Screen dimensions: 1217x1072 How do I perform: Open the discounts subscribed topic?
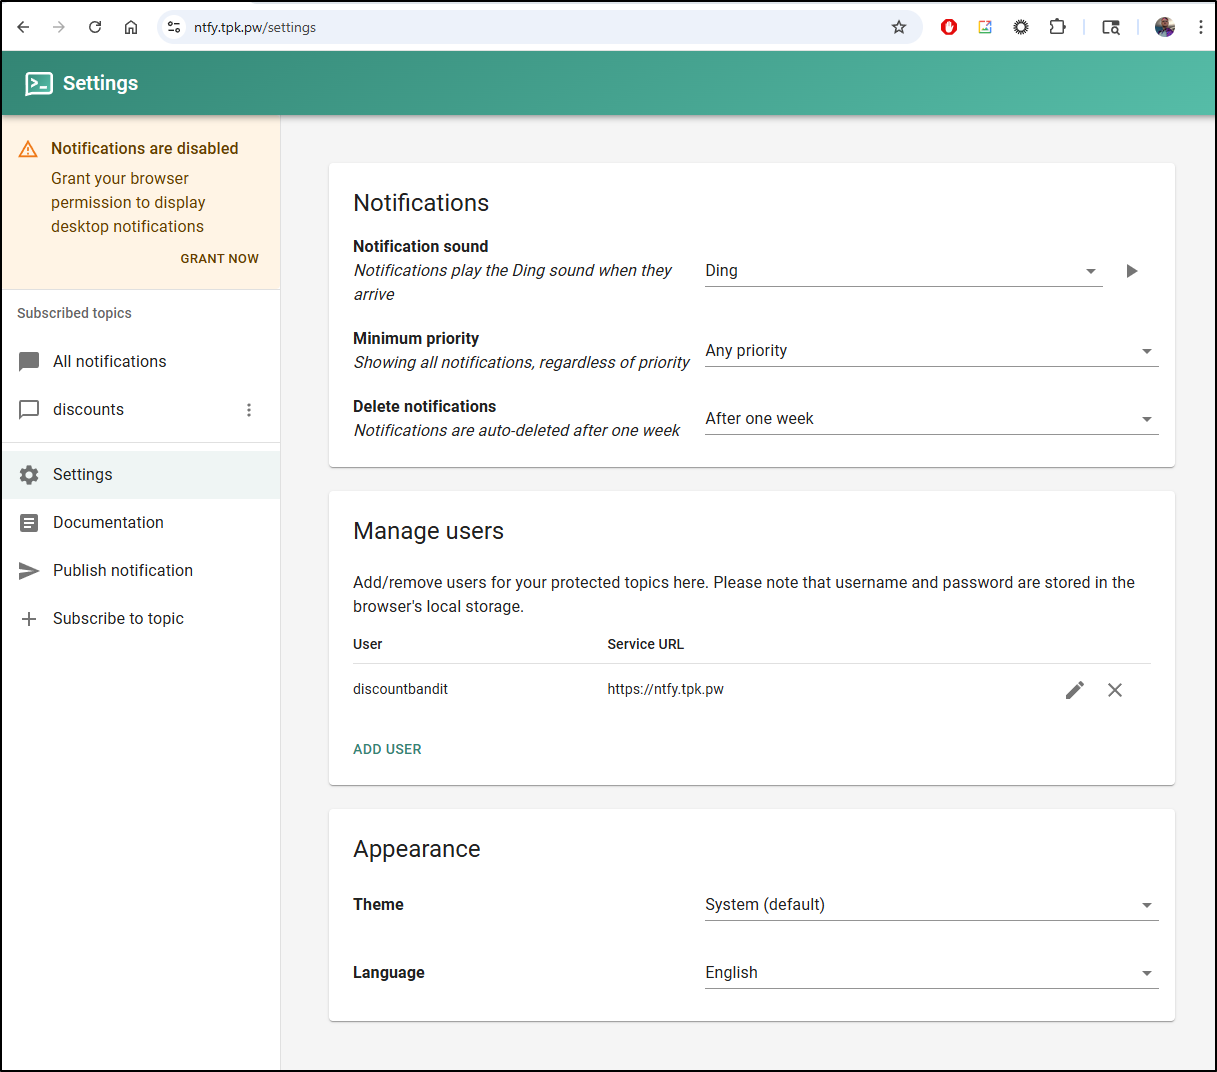coord(89,410)
